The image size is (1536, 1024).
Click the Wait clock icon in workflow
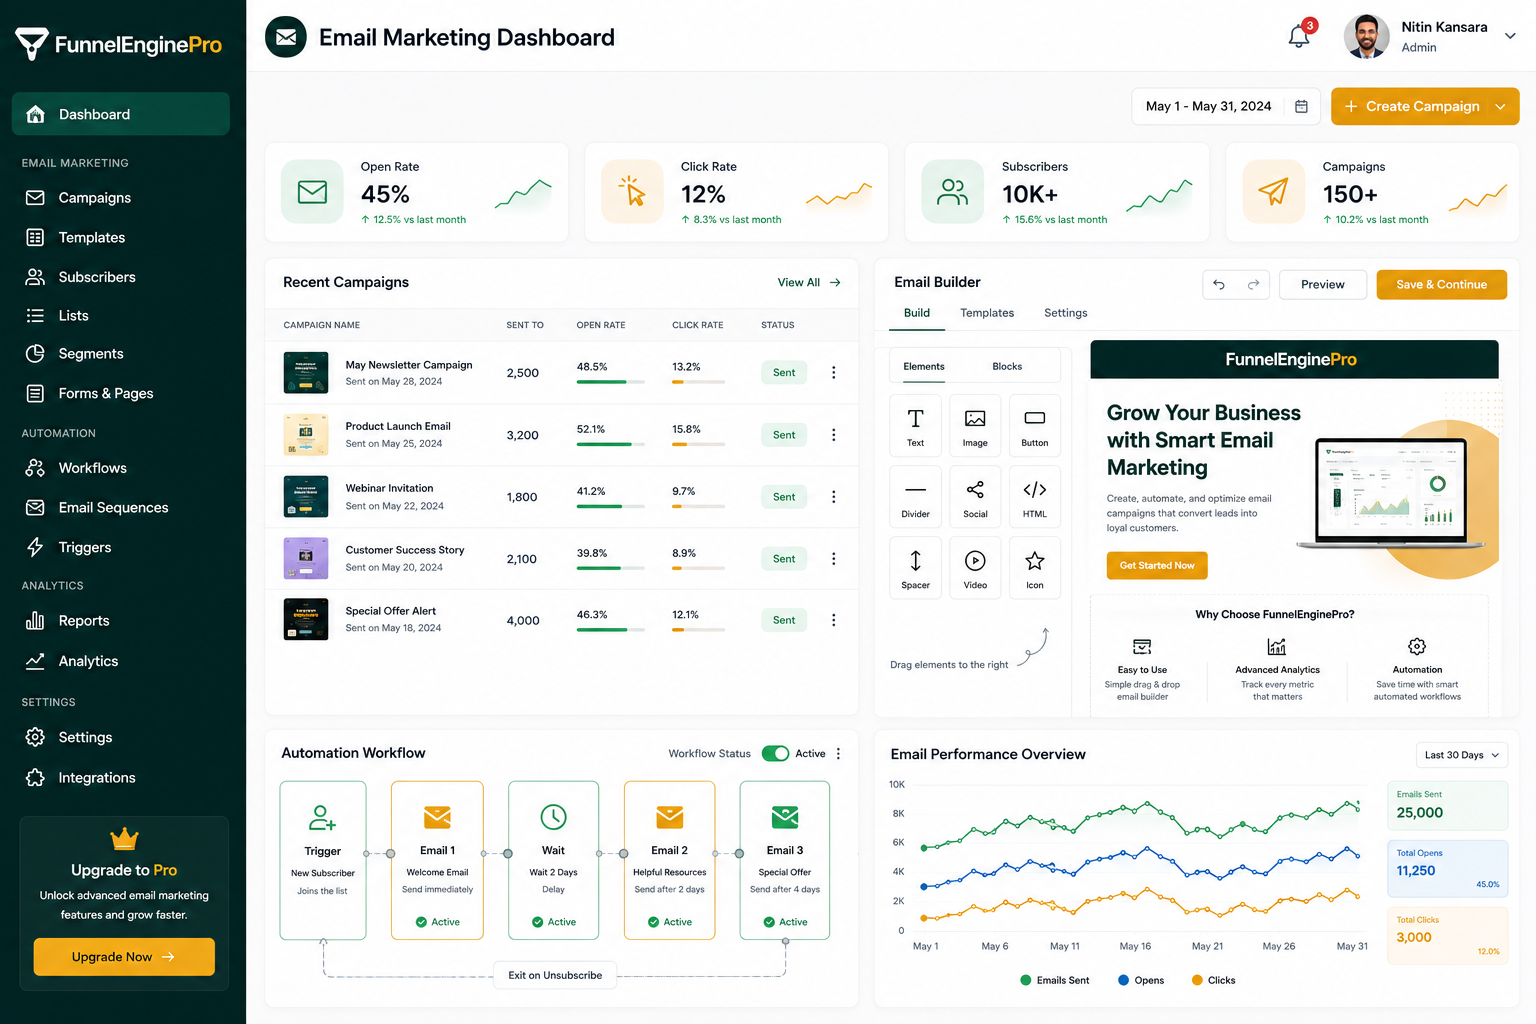(553, 817)
